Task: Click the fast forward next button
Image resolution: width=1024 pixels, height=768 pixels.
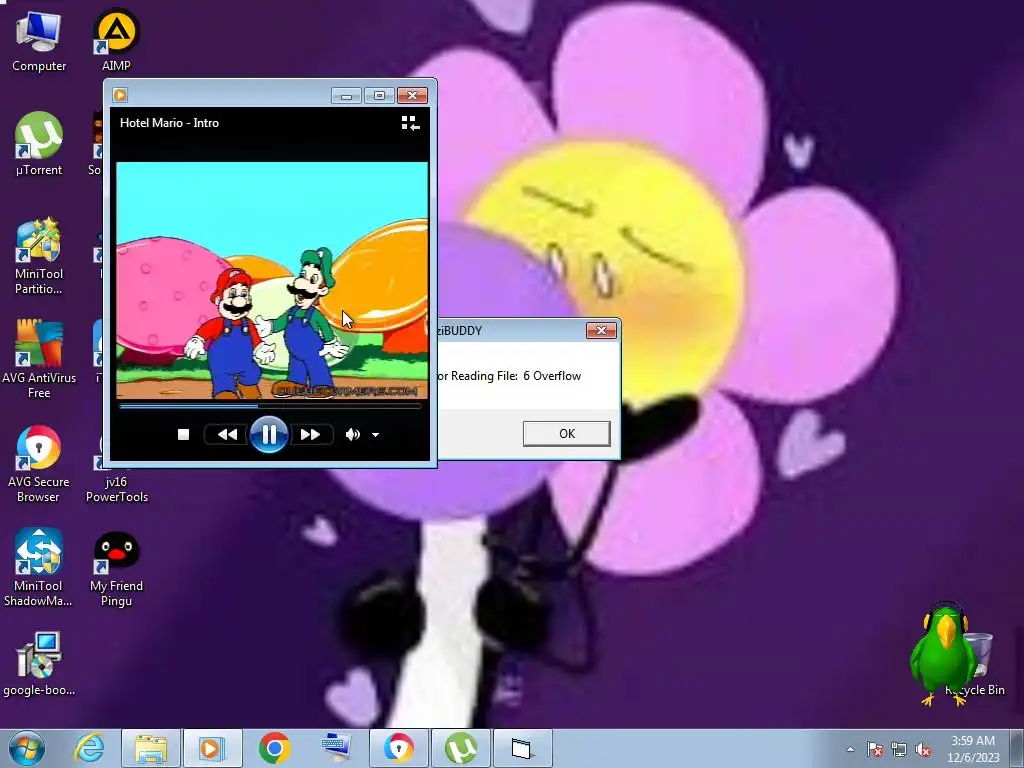Action: (x=310, y=434)
